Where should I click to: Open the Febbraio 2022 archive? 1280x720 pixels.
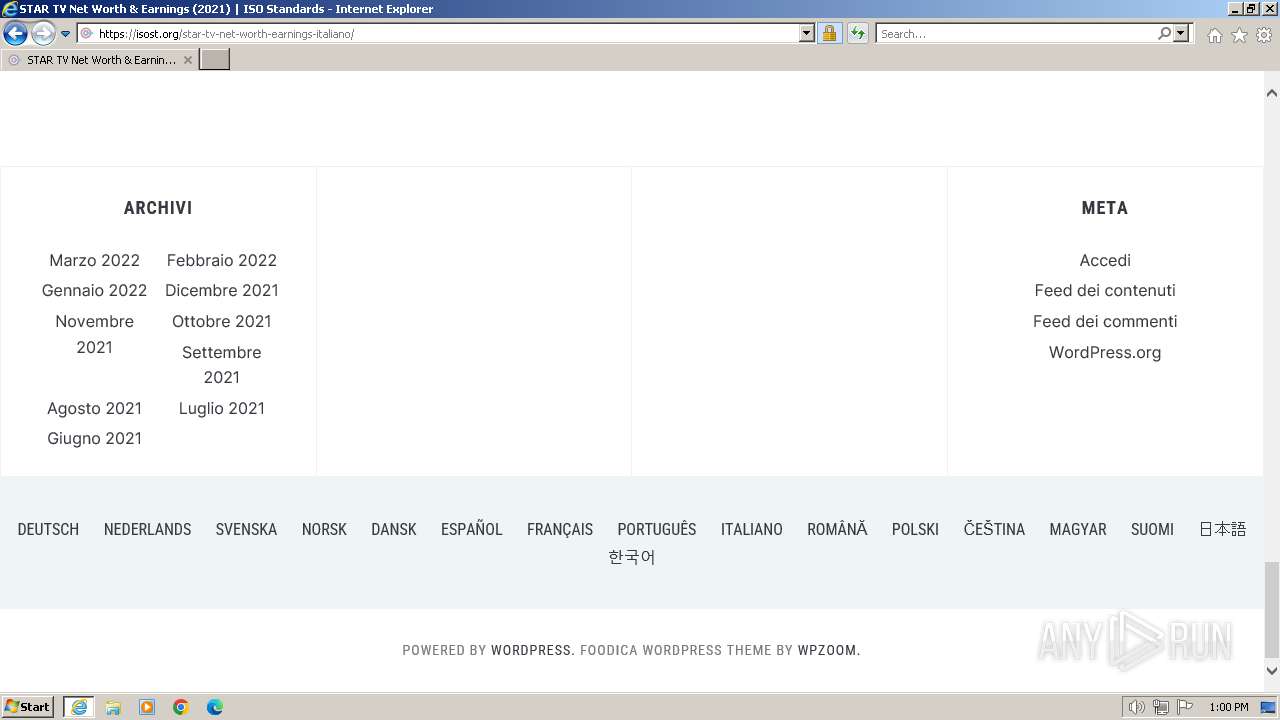click(222, 260)
